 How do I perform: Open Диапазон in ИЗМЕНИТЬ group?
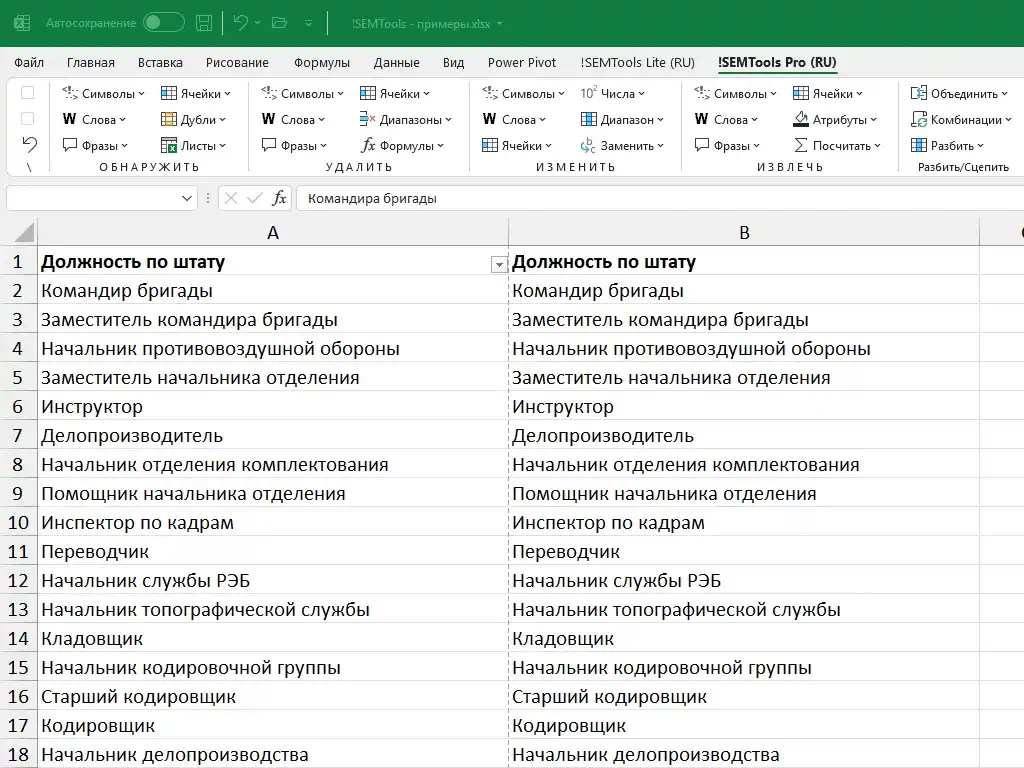coord(622,120)
